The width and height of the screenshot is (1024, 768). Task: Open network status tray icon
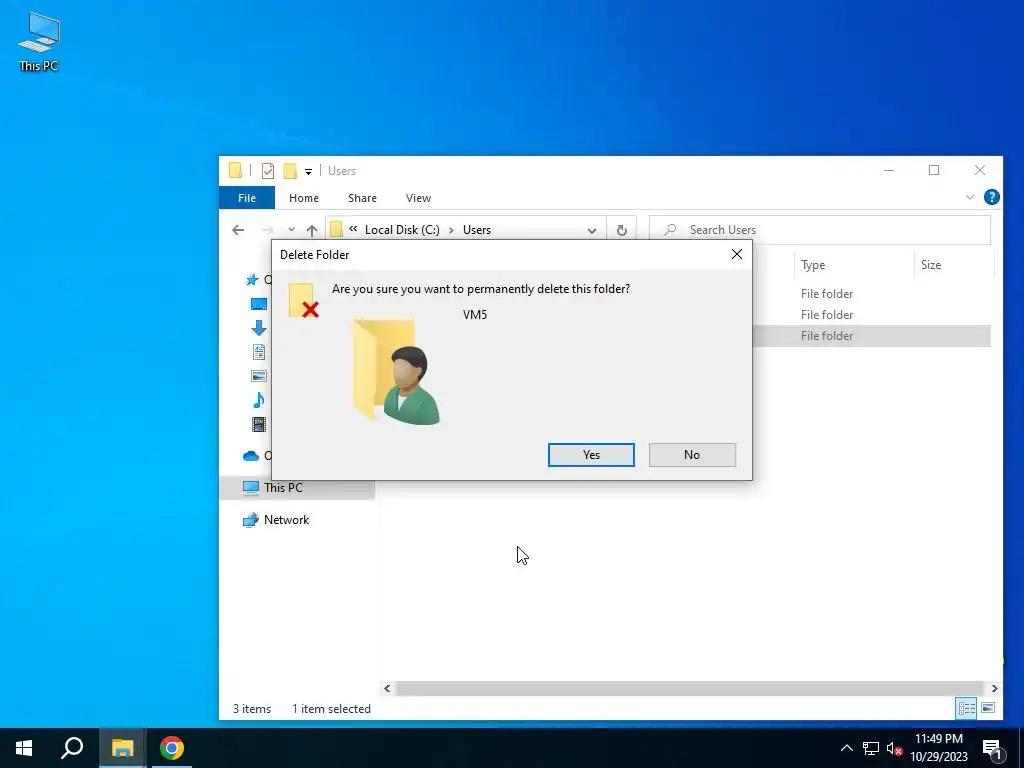tap(871, 748)
